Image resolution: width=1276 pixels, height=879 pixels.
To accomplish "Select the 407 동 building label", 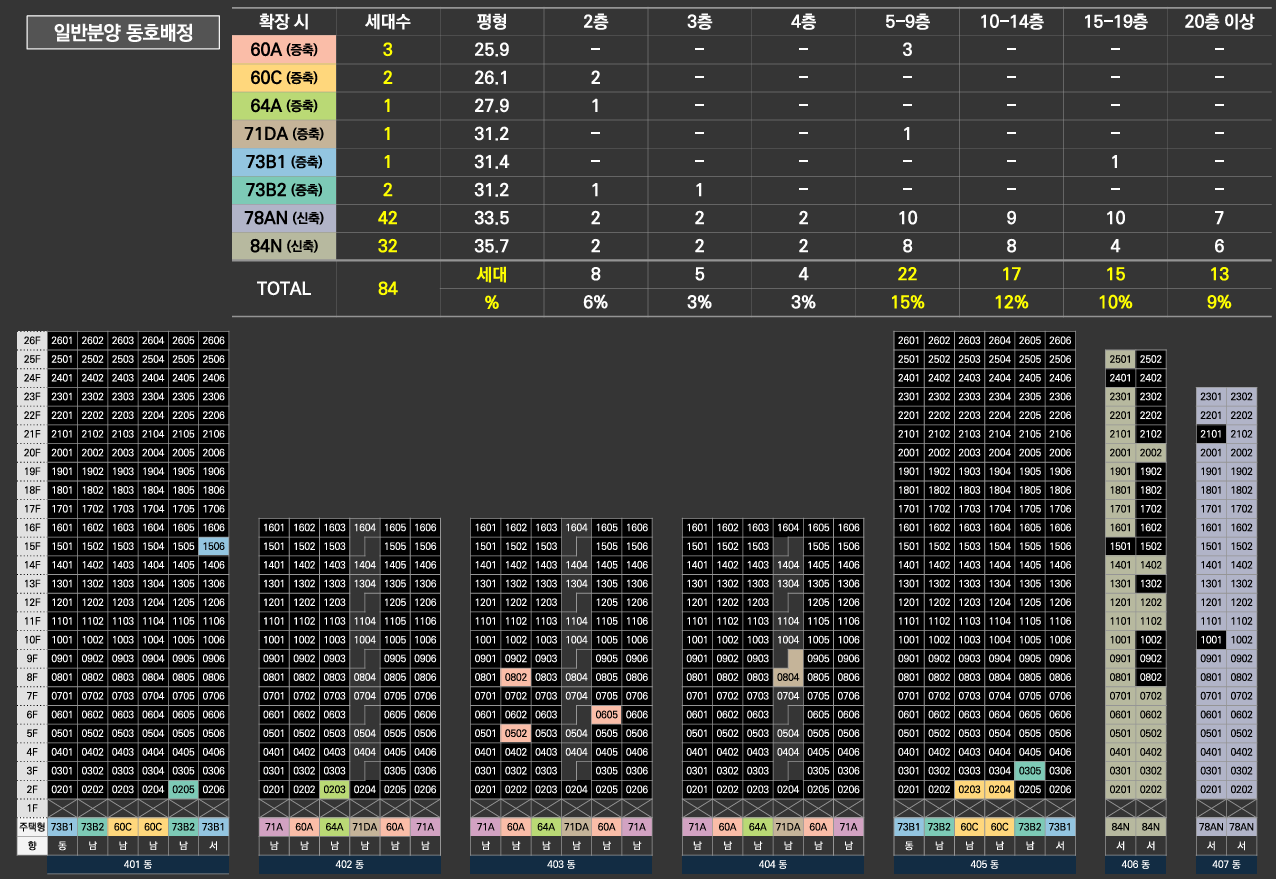I will [x=1226, y=865].
